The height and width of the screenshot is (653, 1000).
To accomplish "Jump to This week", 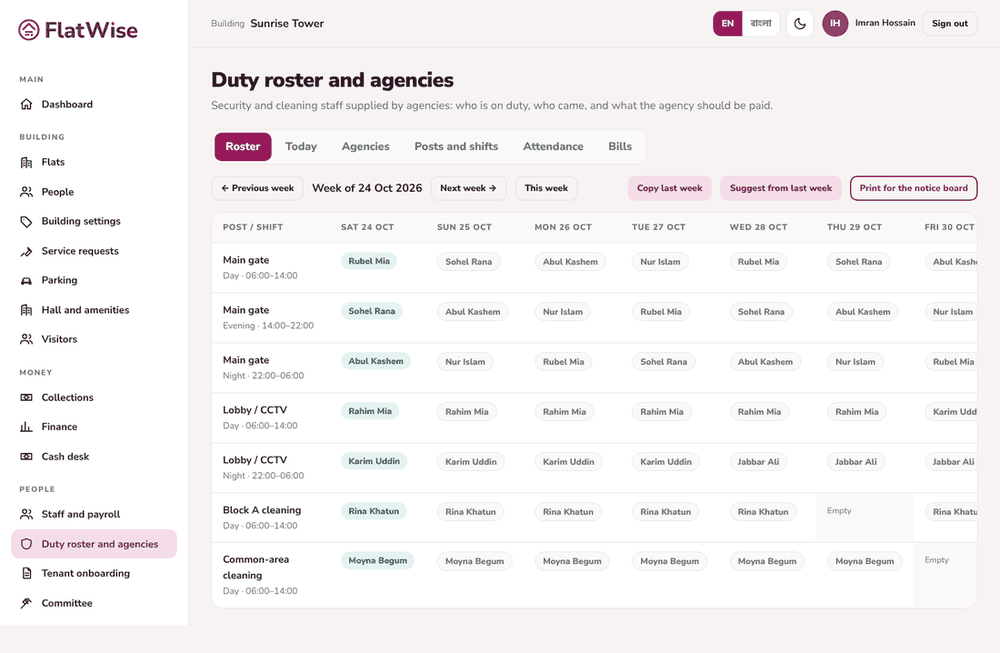I will [x=546, y=188].
